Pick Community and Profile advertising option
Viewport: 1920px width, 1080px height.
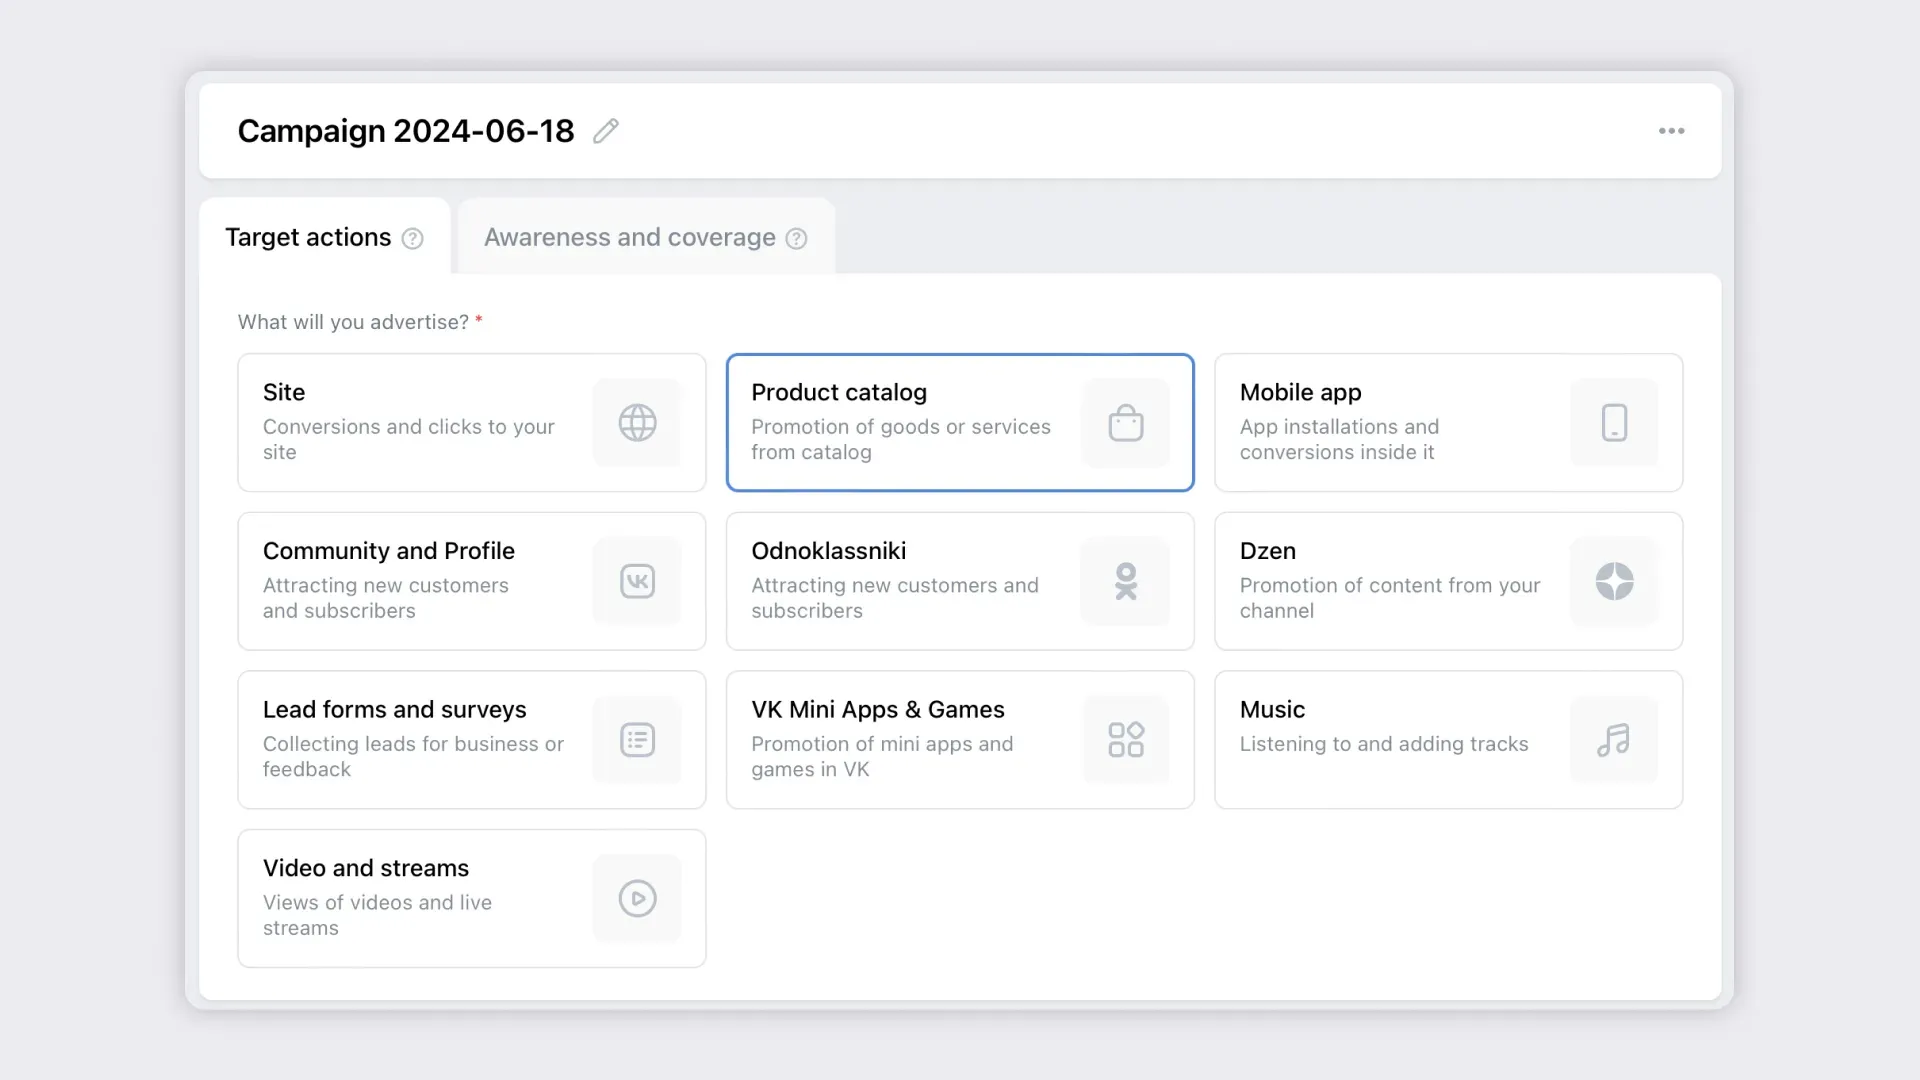tap(388, 551)
